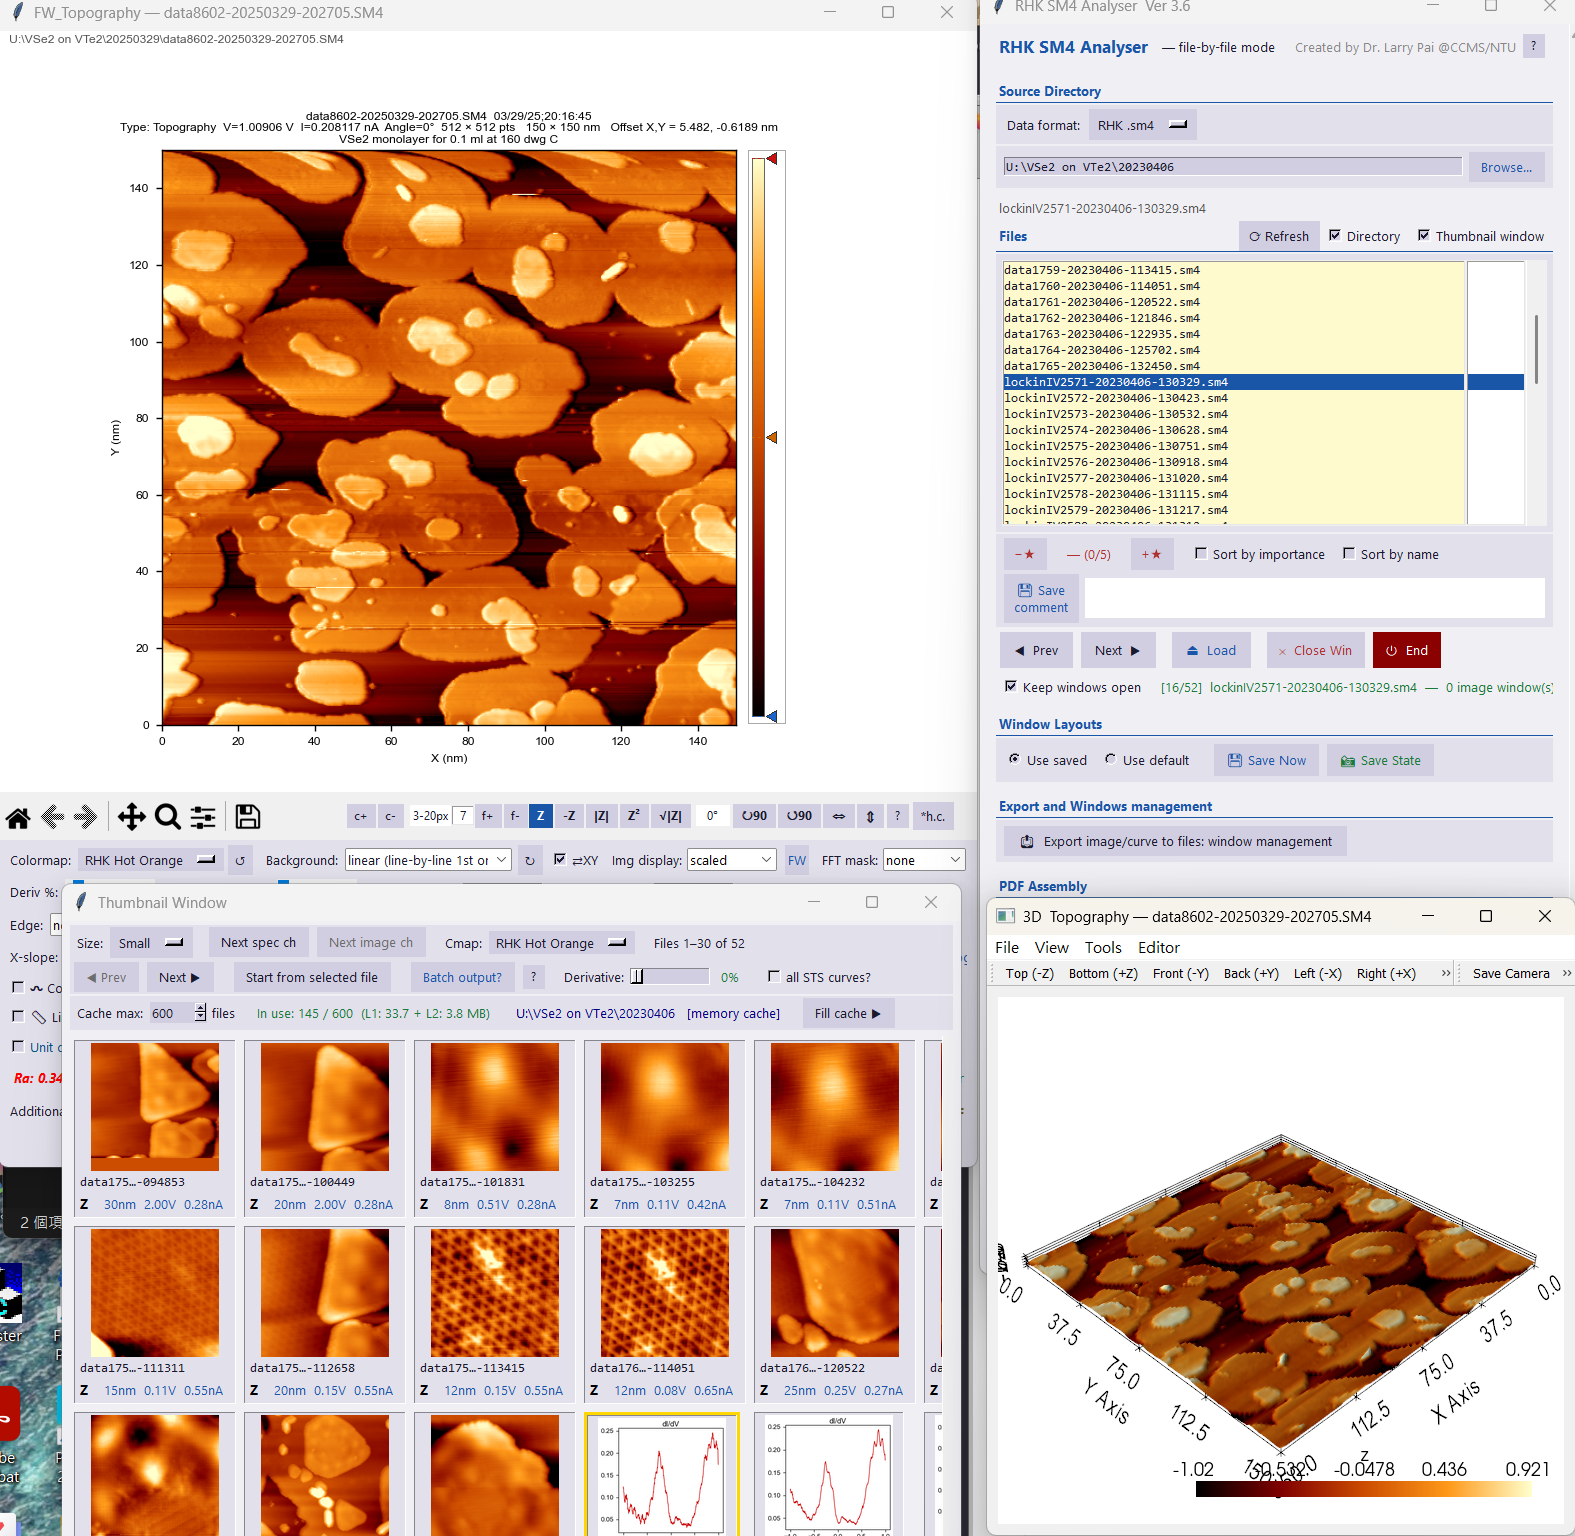Screen dimensions: 1575x1536
Task: Decrease importance with the -★ button
Action: coord(1025,554)
